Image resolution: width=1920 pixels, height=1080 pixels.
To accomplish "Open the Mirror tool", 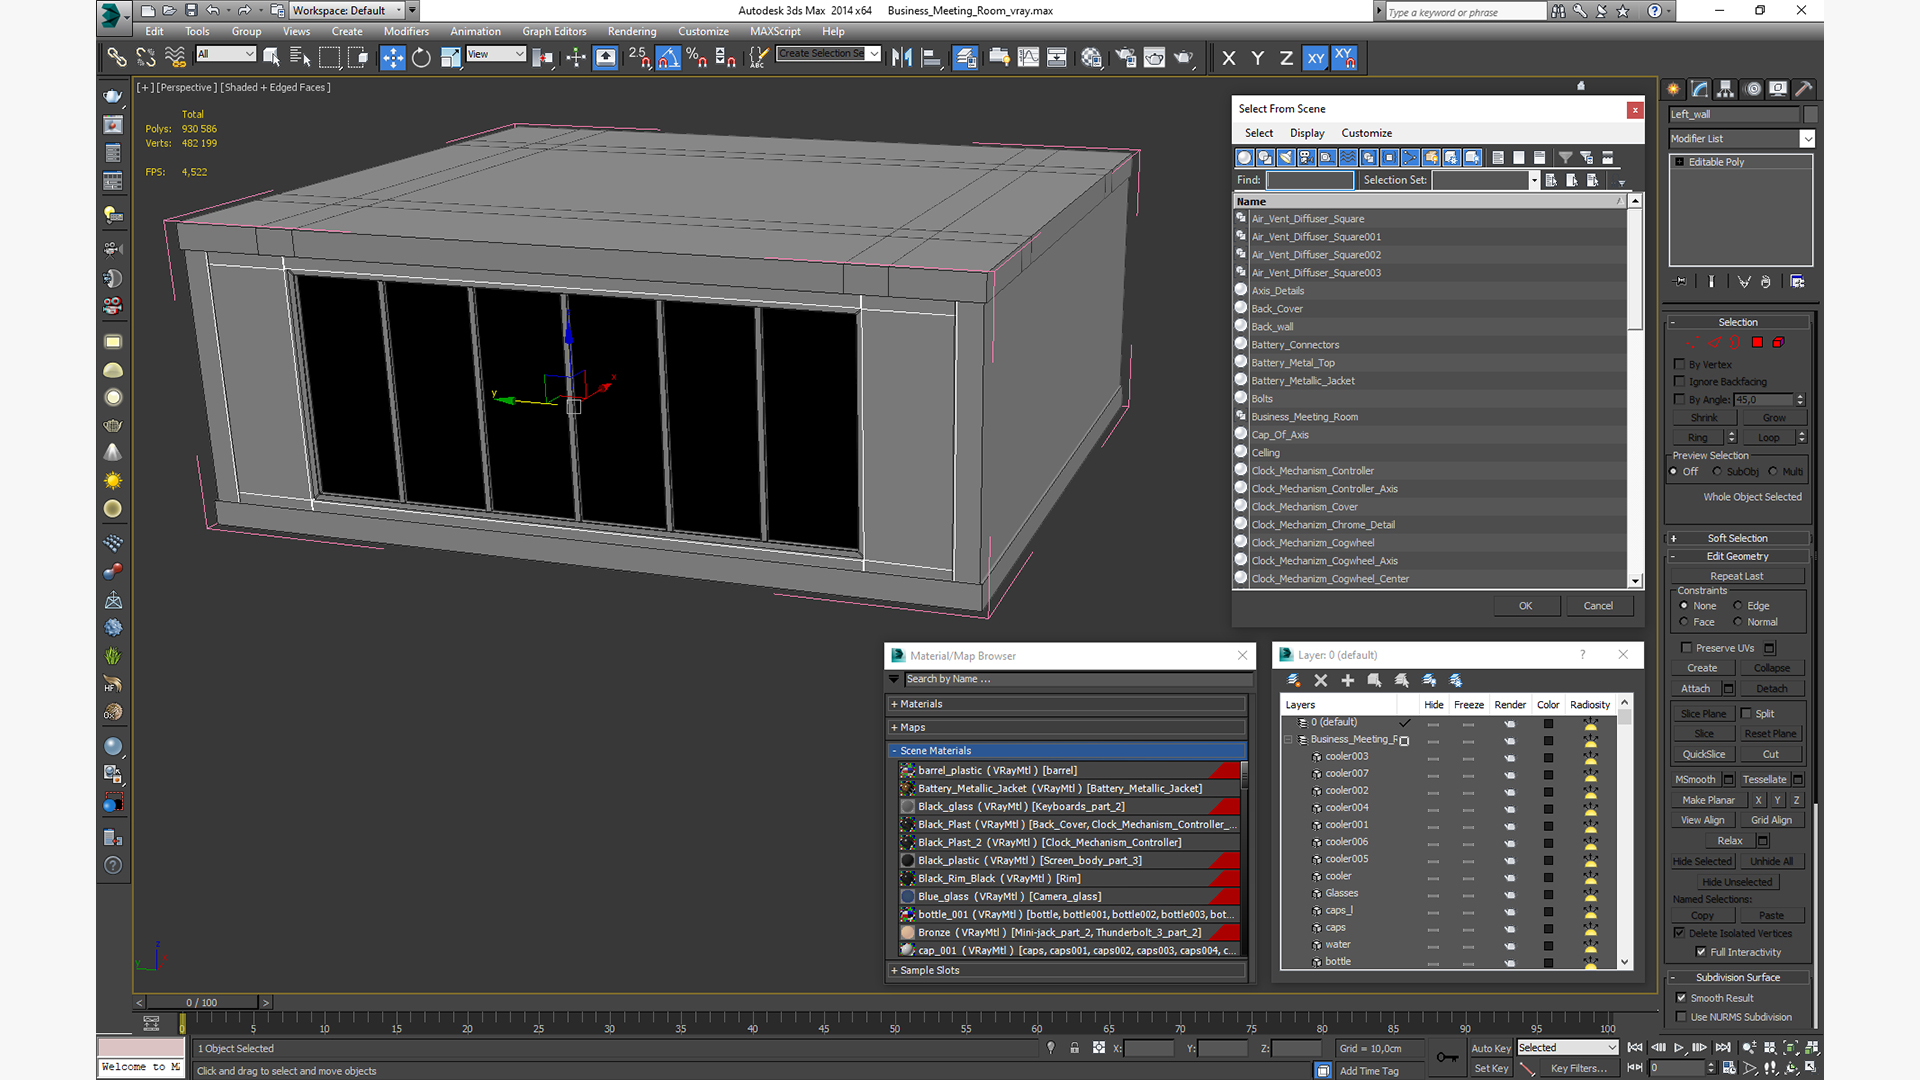I will [901, 57].
